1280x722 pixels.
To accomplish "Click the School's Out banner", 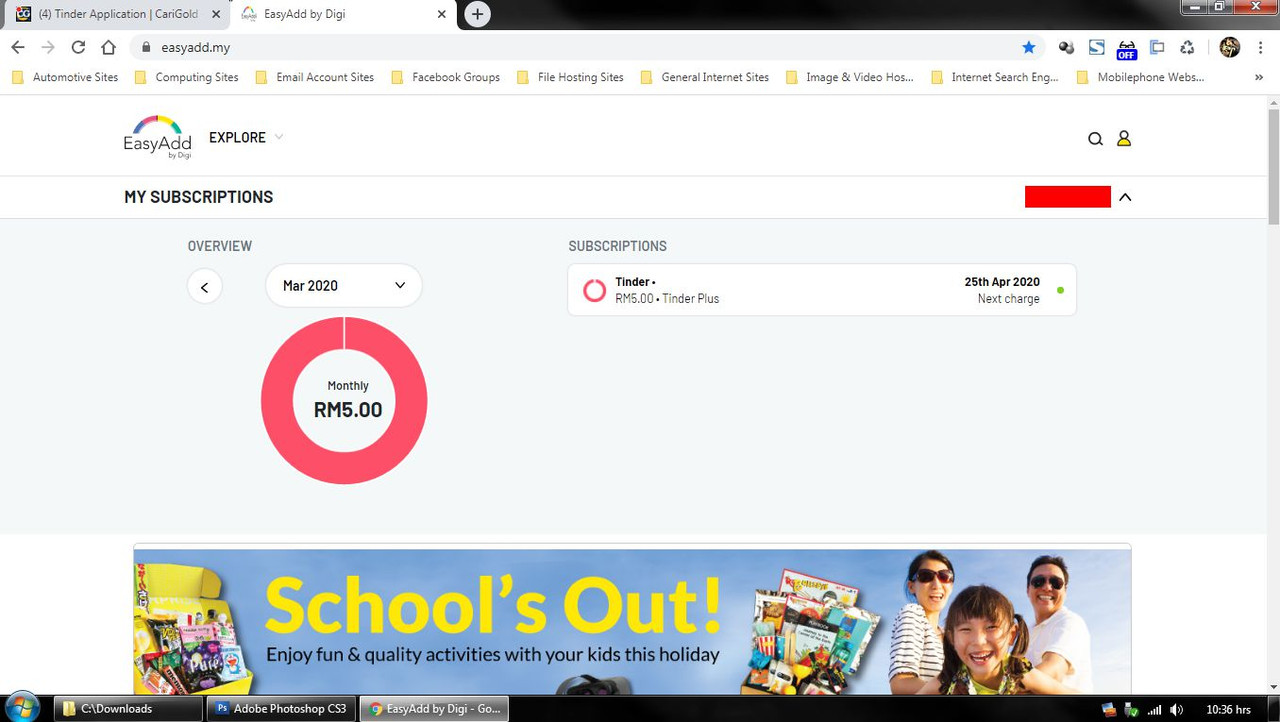I will [x=632, y=620].
